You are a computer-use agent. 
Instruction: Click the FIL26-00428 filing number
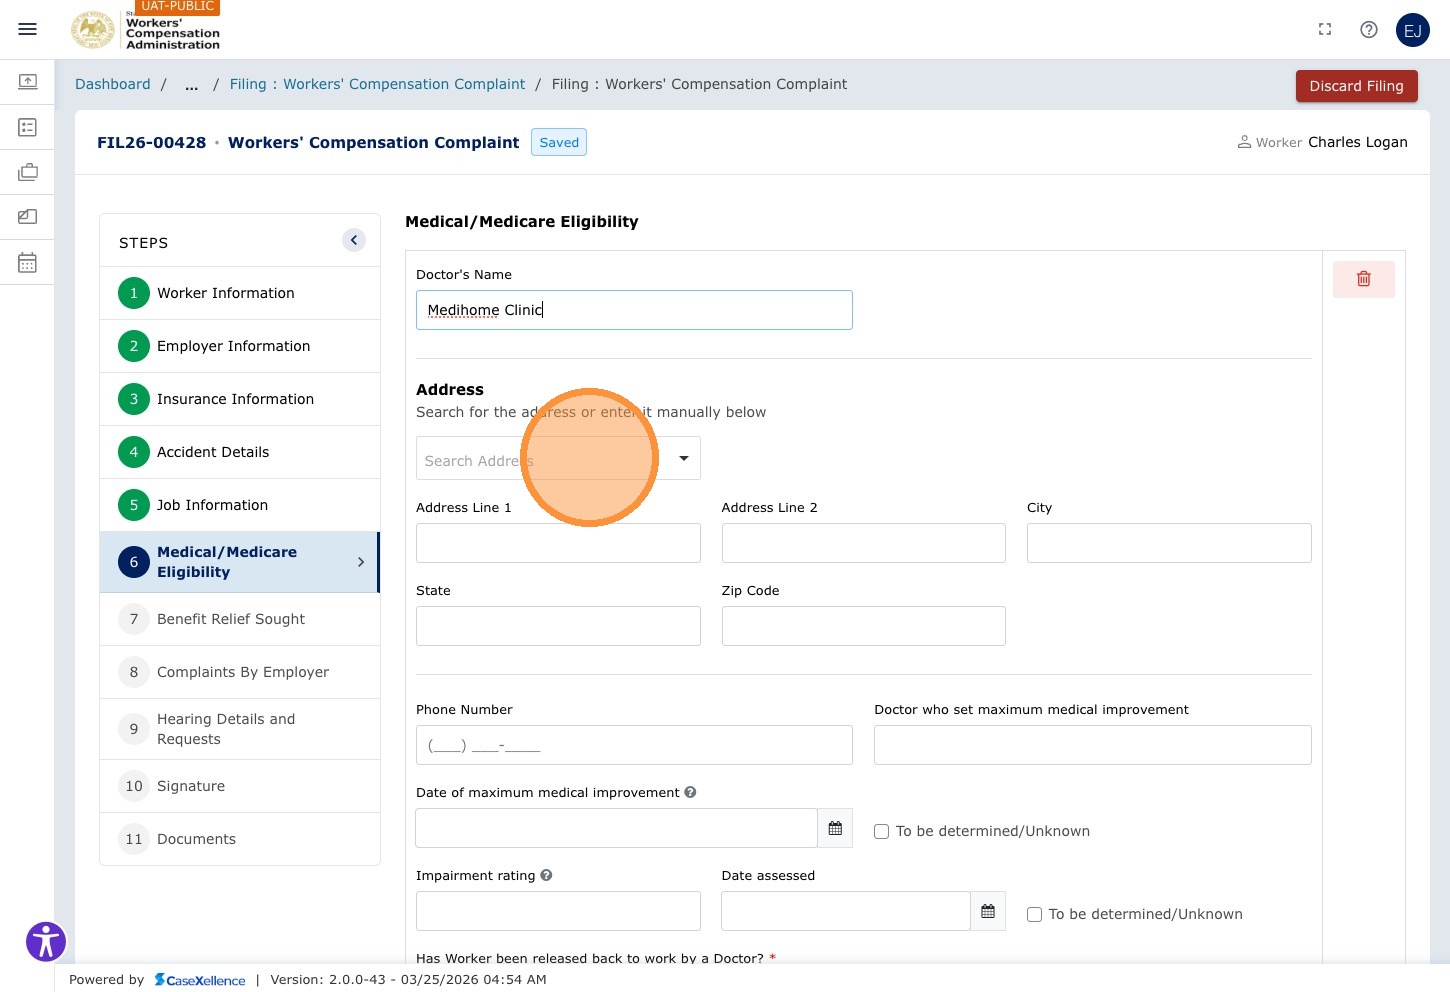pos(151,142)
